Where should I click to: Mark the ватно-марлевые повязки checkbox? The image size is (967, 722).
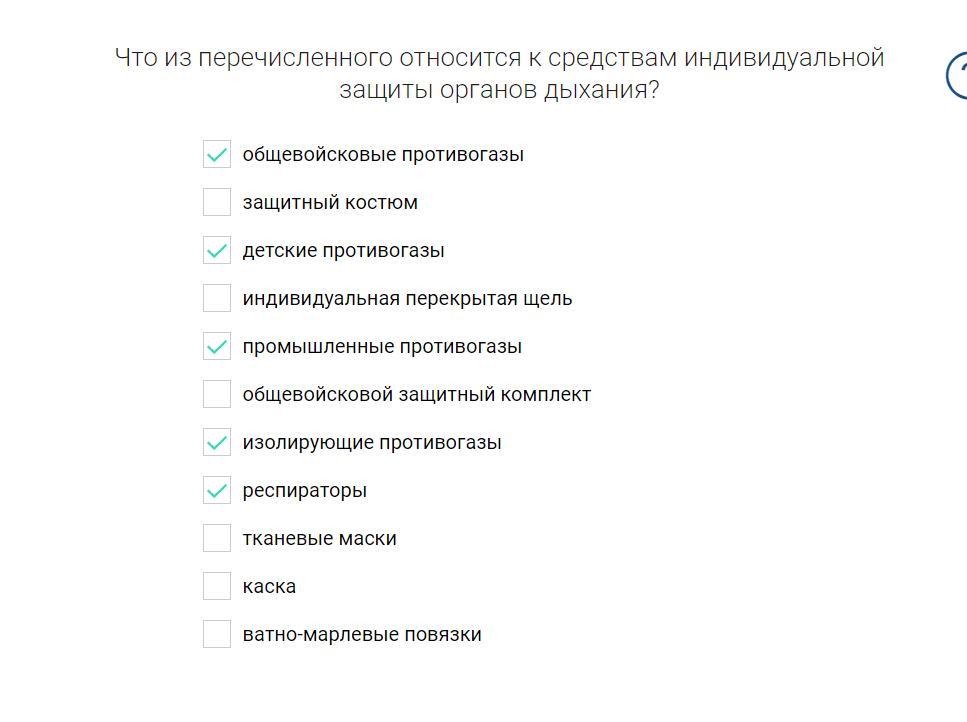(x=217, y=634)
